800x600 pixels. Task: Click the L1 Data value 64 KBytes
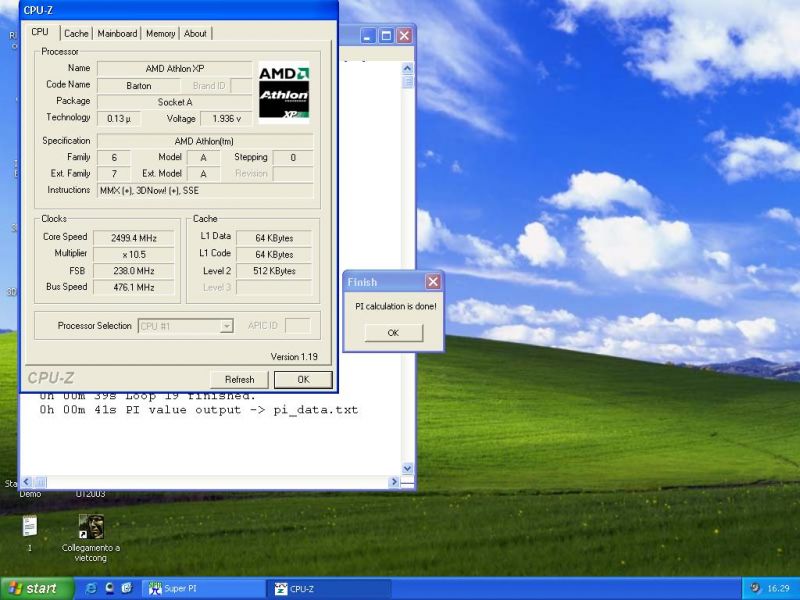click(x=274, y=238)
